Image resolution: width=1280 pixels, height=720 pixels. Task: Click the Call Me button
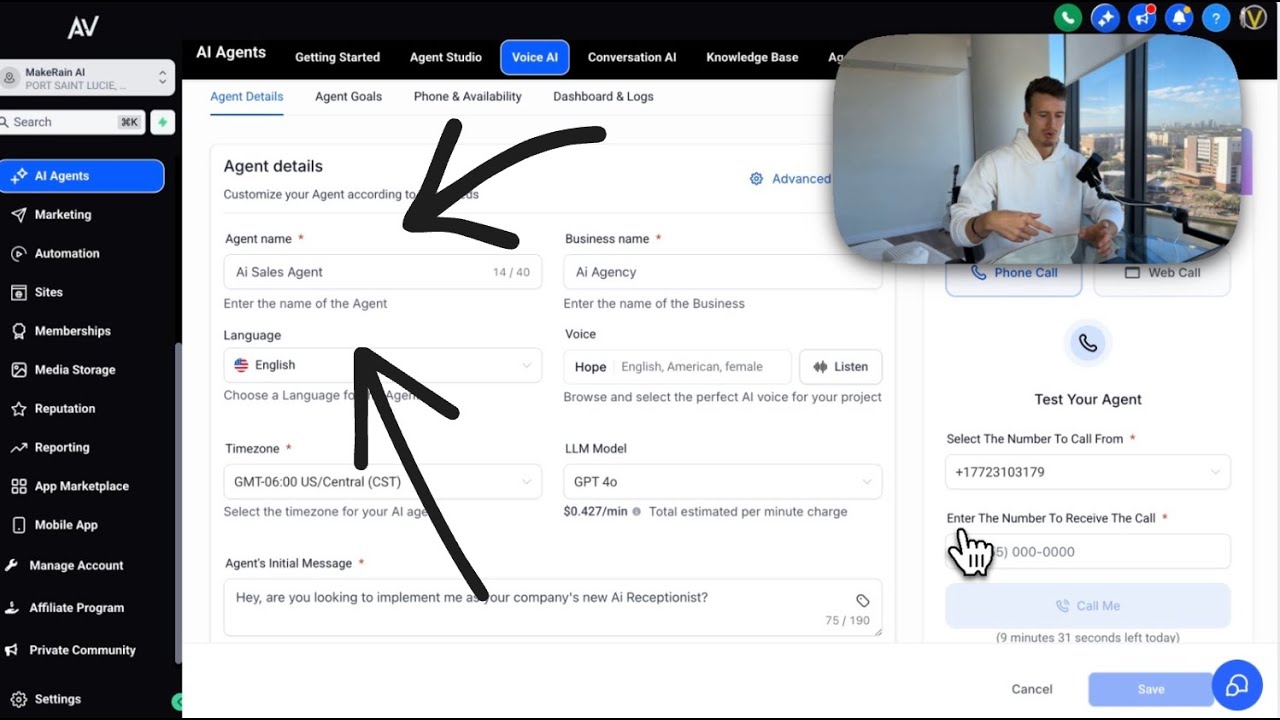pos(1088,606)
